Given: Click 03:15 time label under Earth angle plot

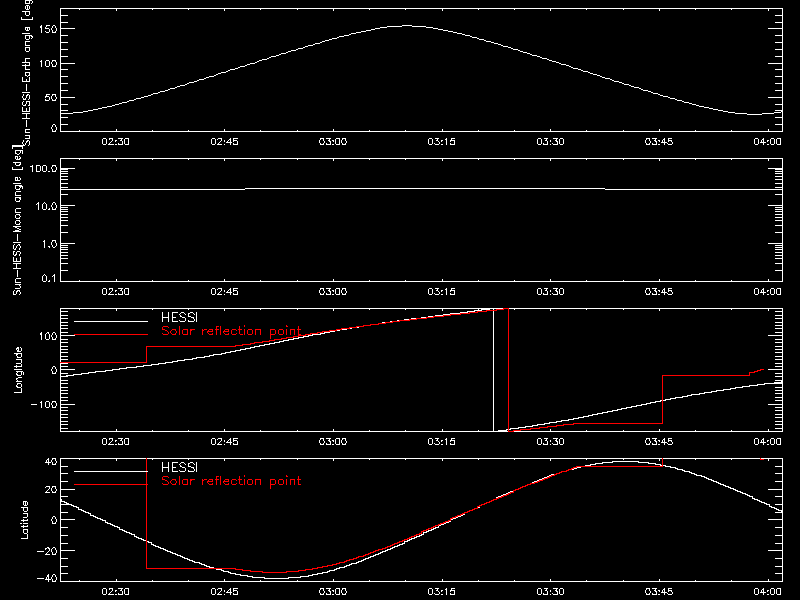Looking at the screenshot, I should point(441,142).
